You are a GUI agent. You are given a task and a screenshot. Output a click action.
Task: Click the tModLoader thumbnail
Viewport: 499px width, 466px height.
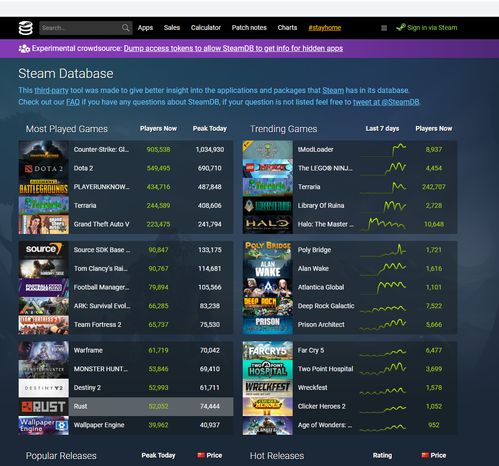pos(268,150)
